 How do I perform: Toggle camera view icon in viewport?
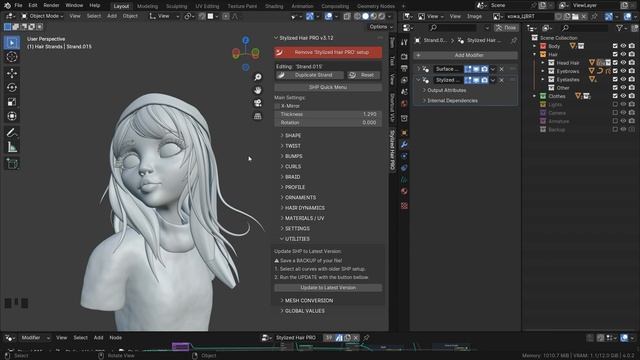[258, 103]
